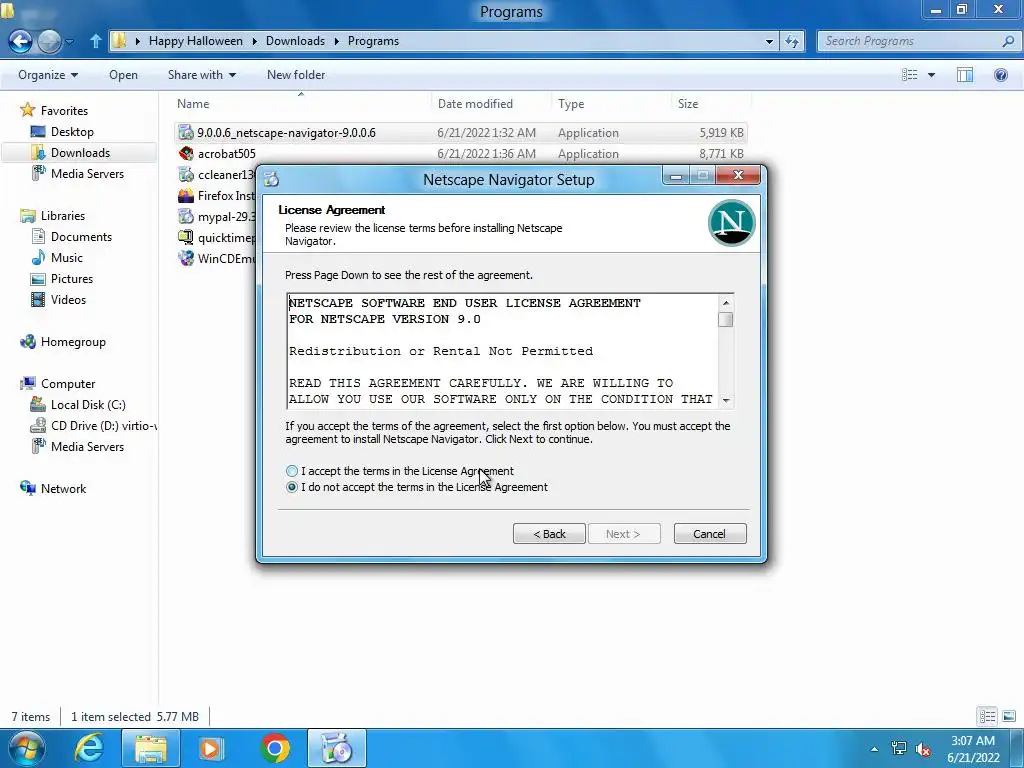The image size is (1024, 768).
Task: Open Google Chrome from taskbar
Action: point(275,748)
